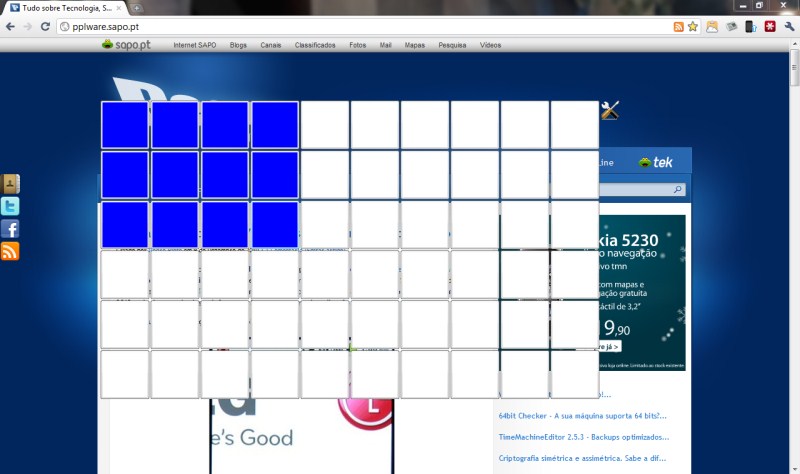Viewport: 800px width, 474px height.
Task: Click the wrench and screwdriver tools icon
Action: (x=610, y=110)
